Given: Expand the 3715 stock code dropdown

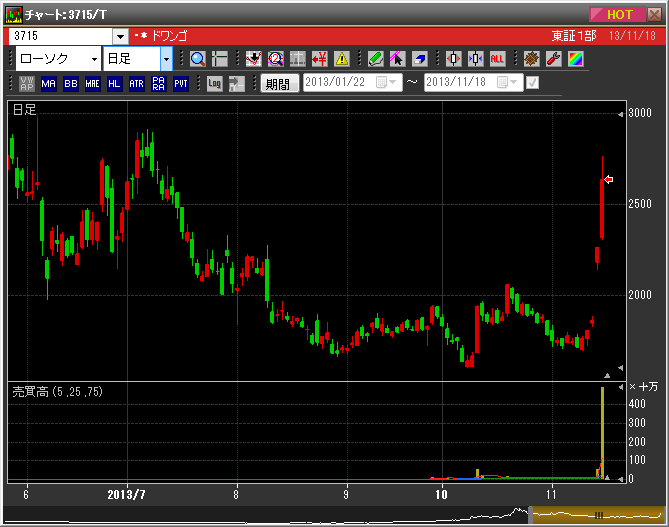Looking at the screenshot, I should pos(120,36).
